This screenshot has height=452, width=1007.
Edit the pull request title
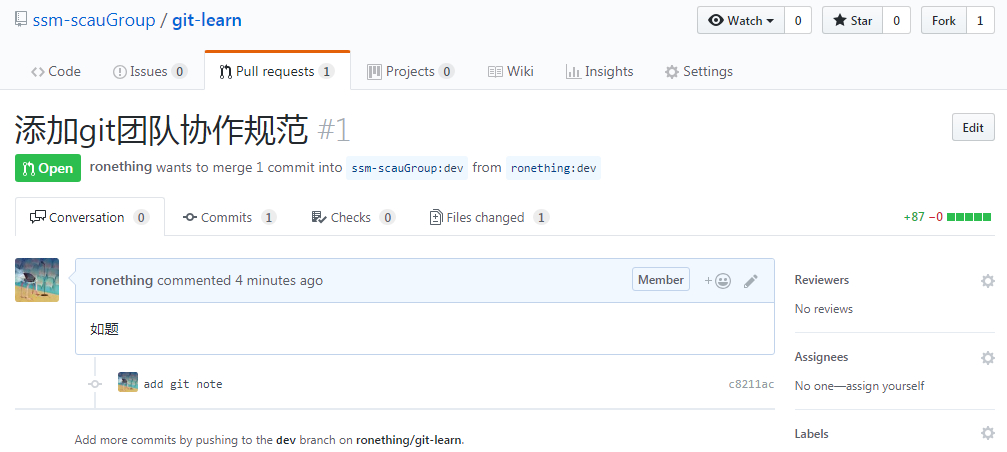click(973, 127)
